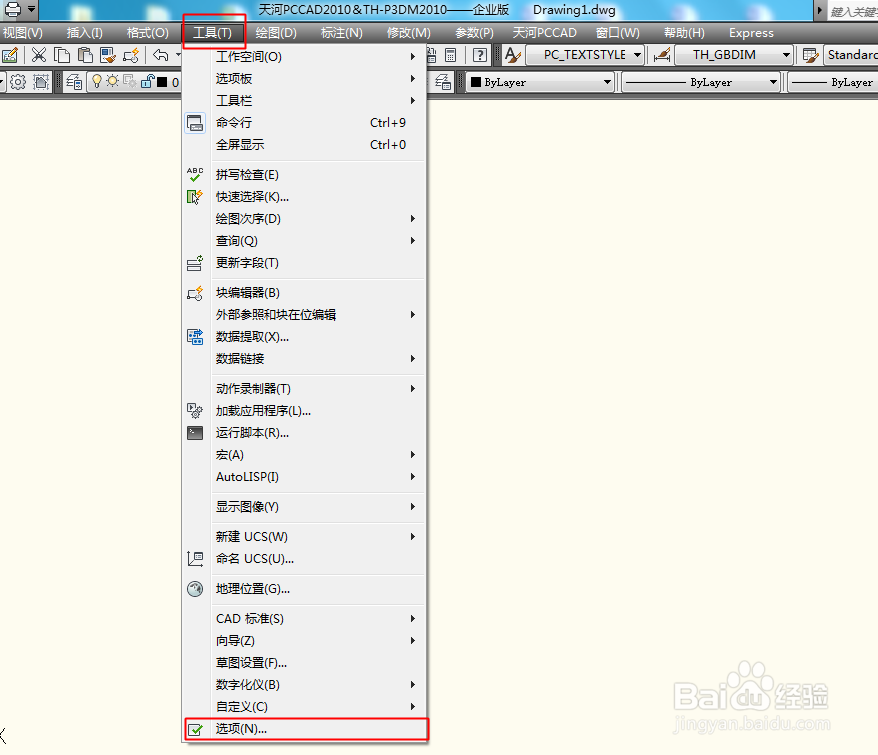Open 自定义(C) menu entry

pyautogui.click(x=305, y=707)
